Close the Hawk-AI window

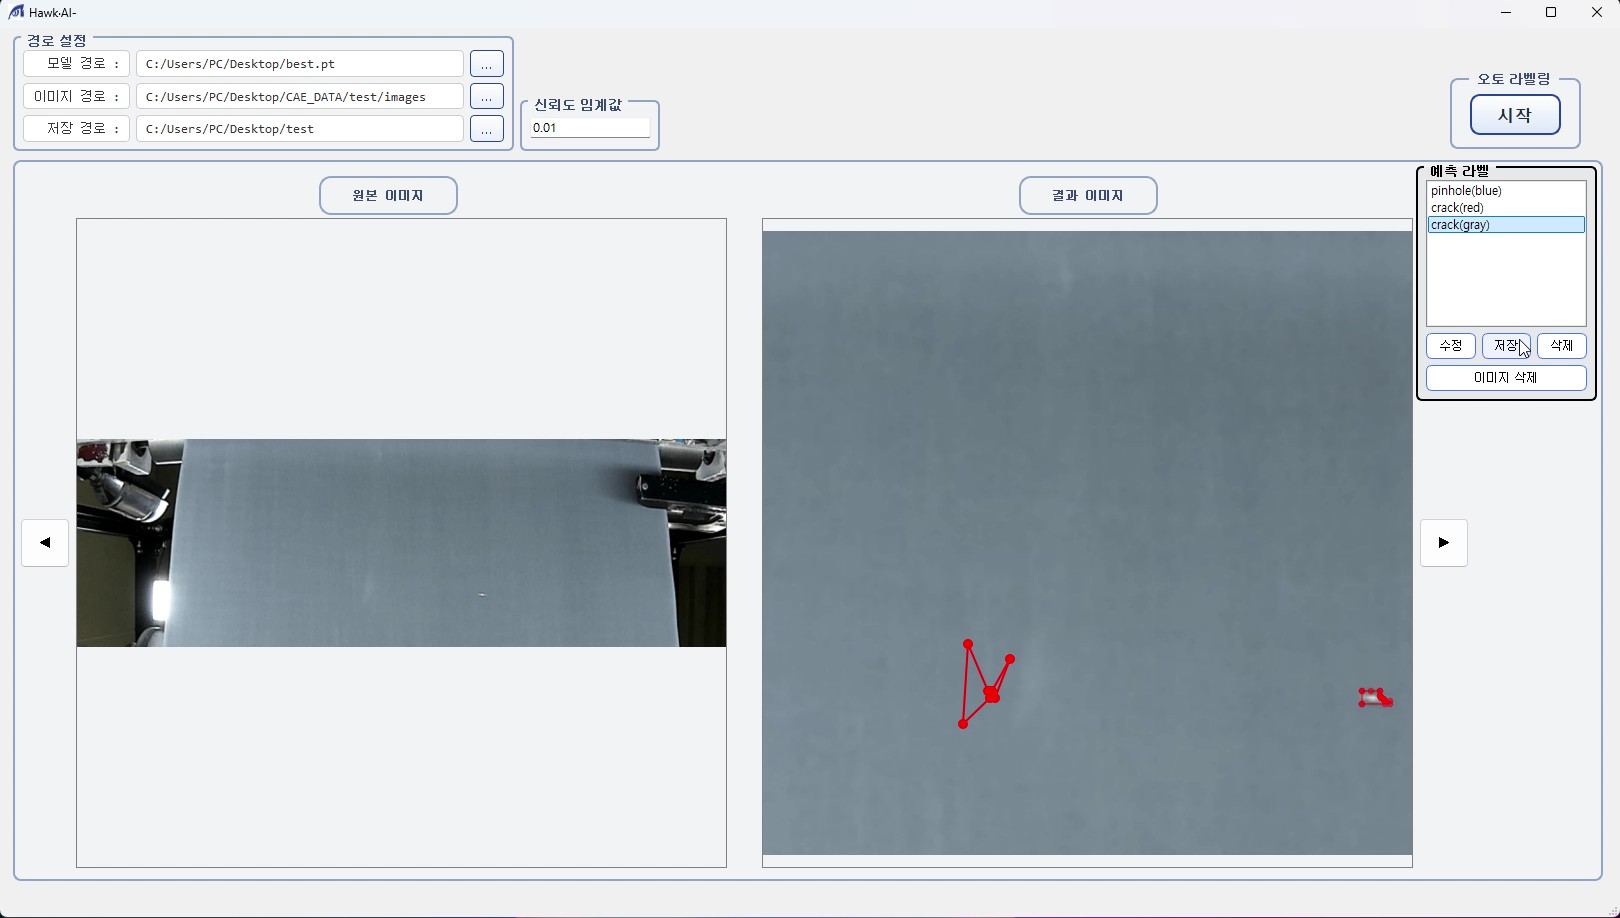point(1597,13)
